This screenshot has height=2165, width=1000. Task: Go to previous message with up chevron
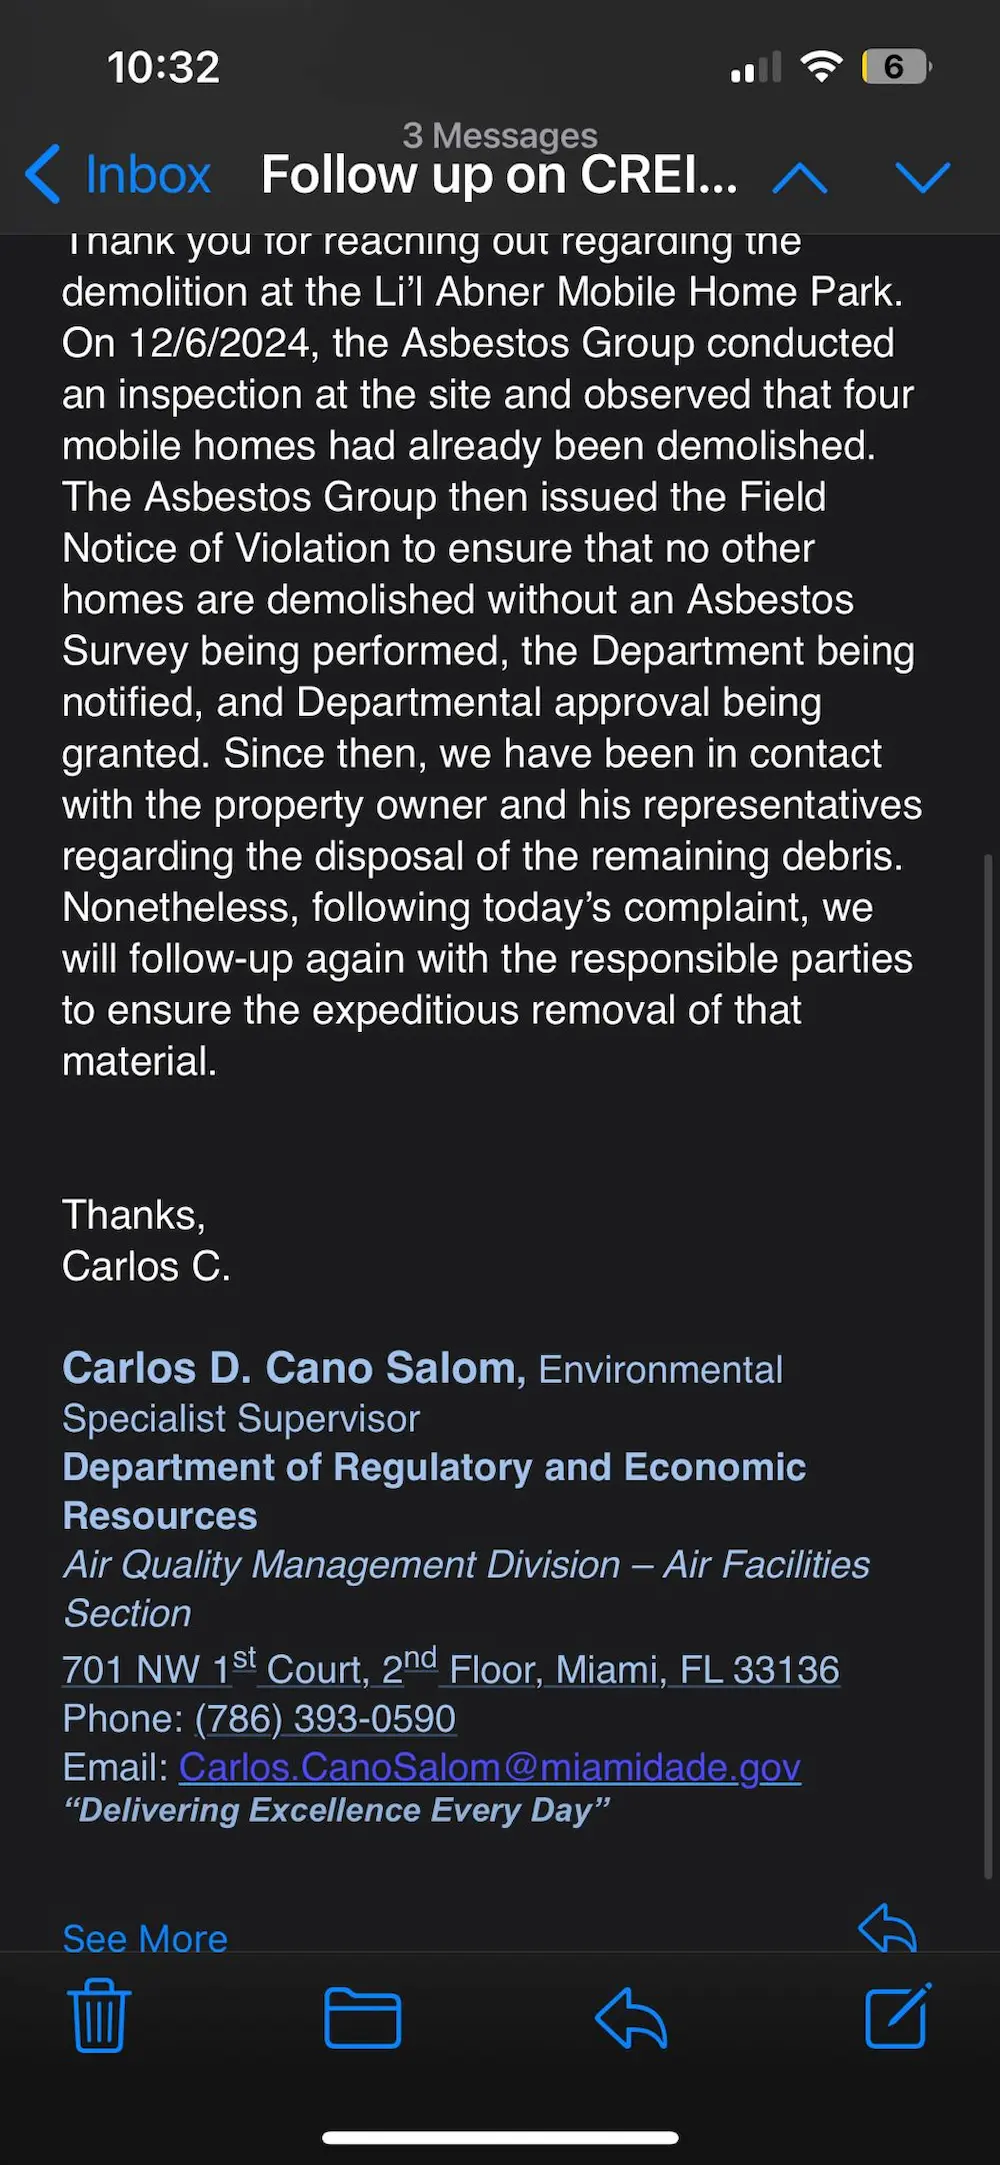(x=800, y=177)
